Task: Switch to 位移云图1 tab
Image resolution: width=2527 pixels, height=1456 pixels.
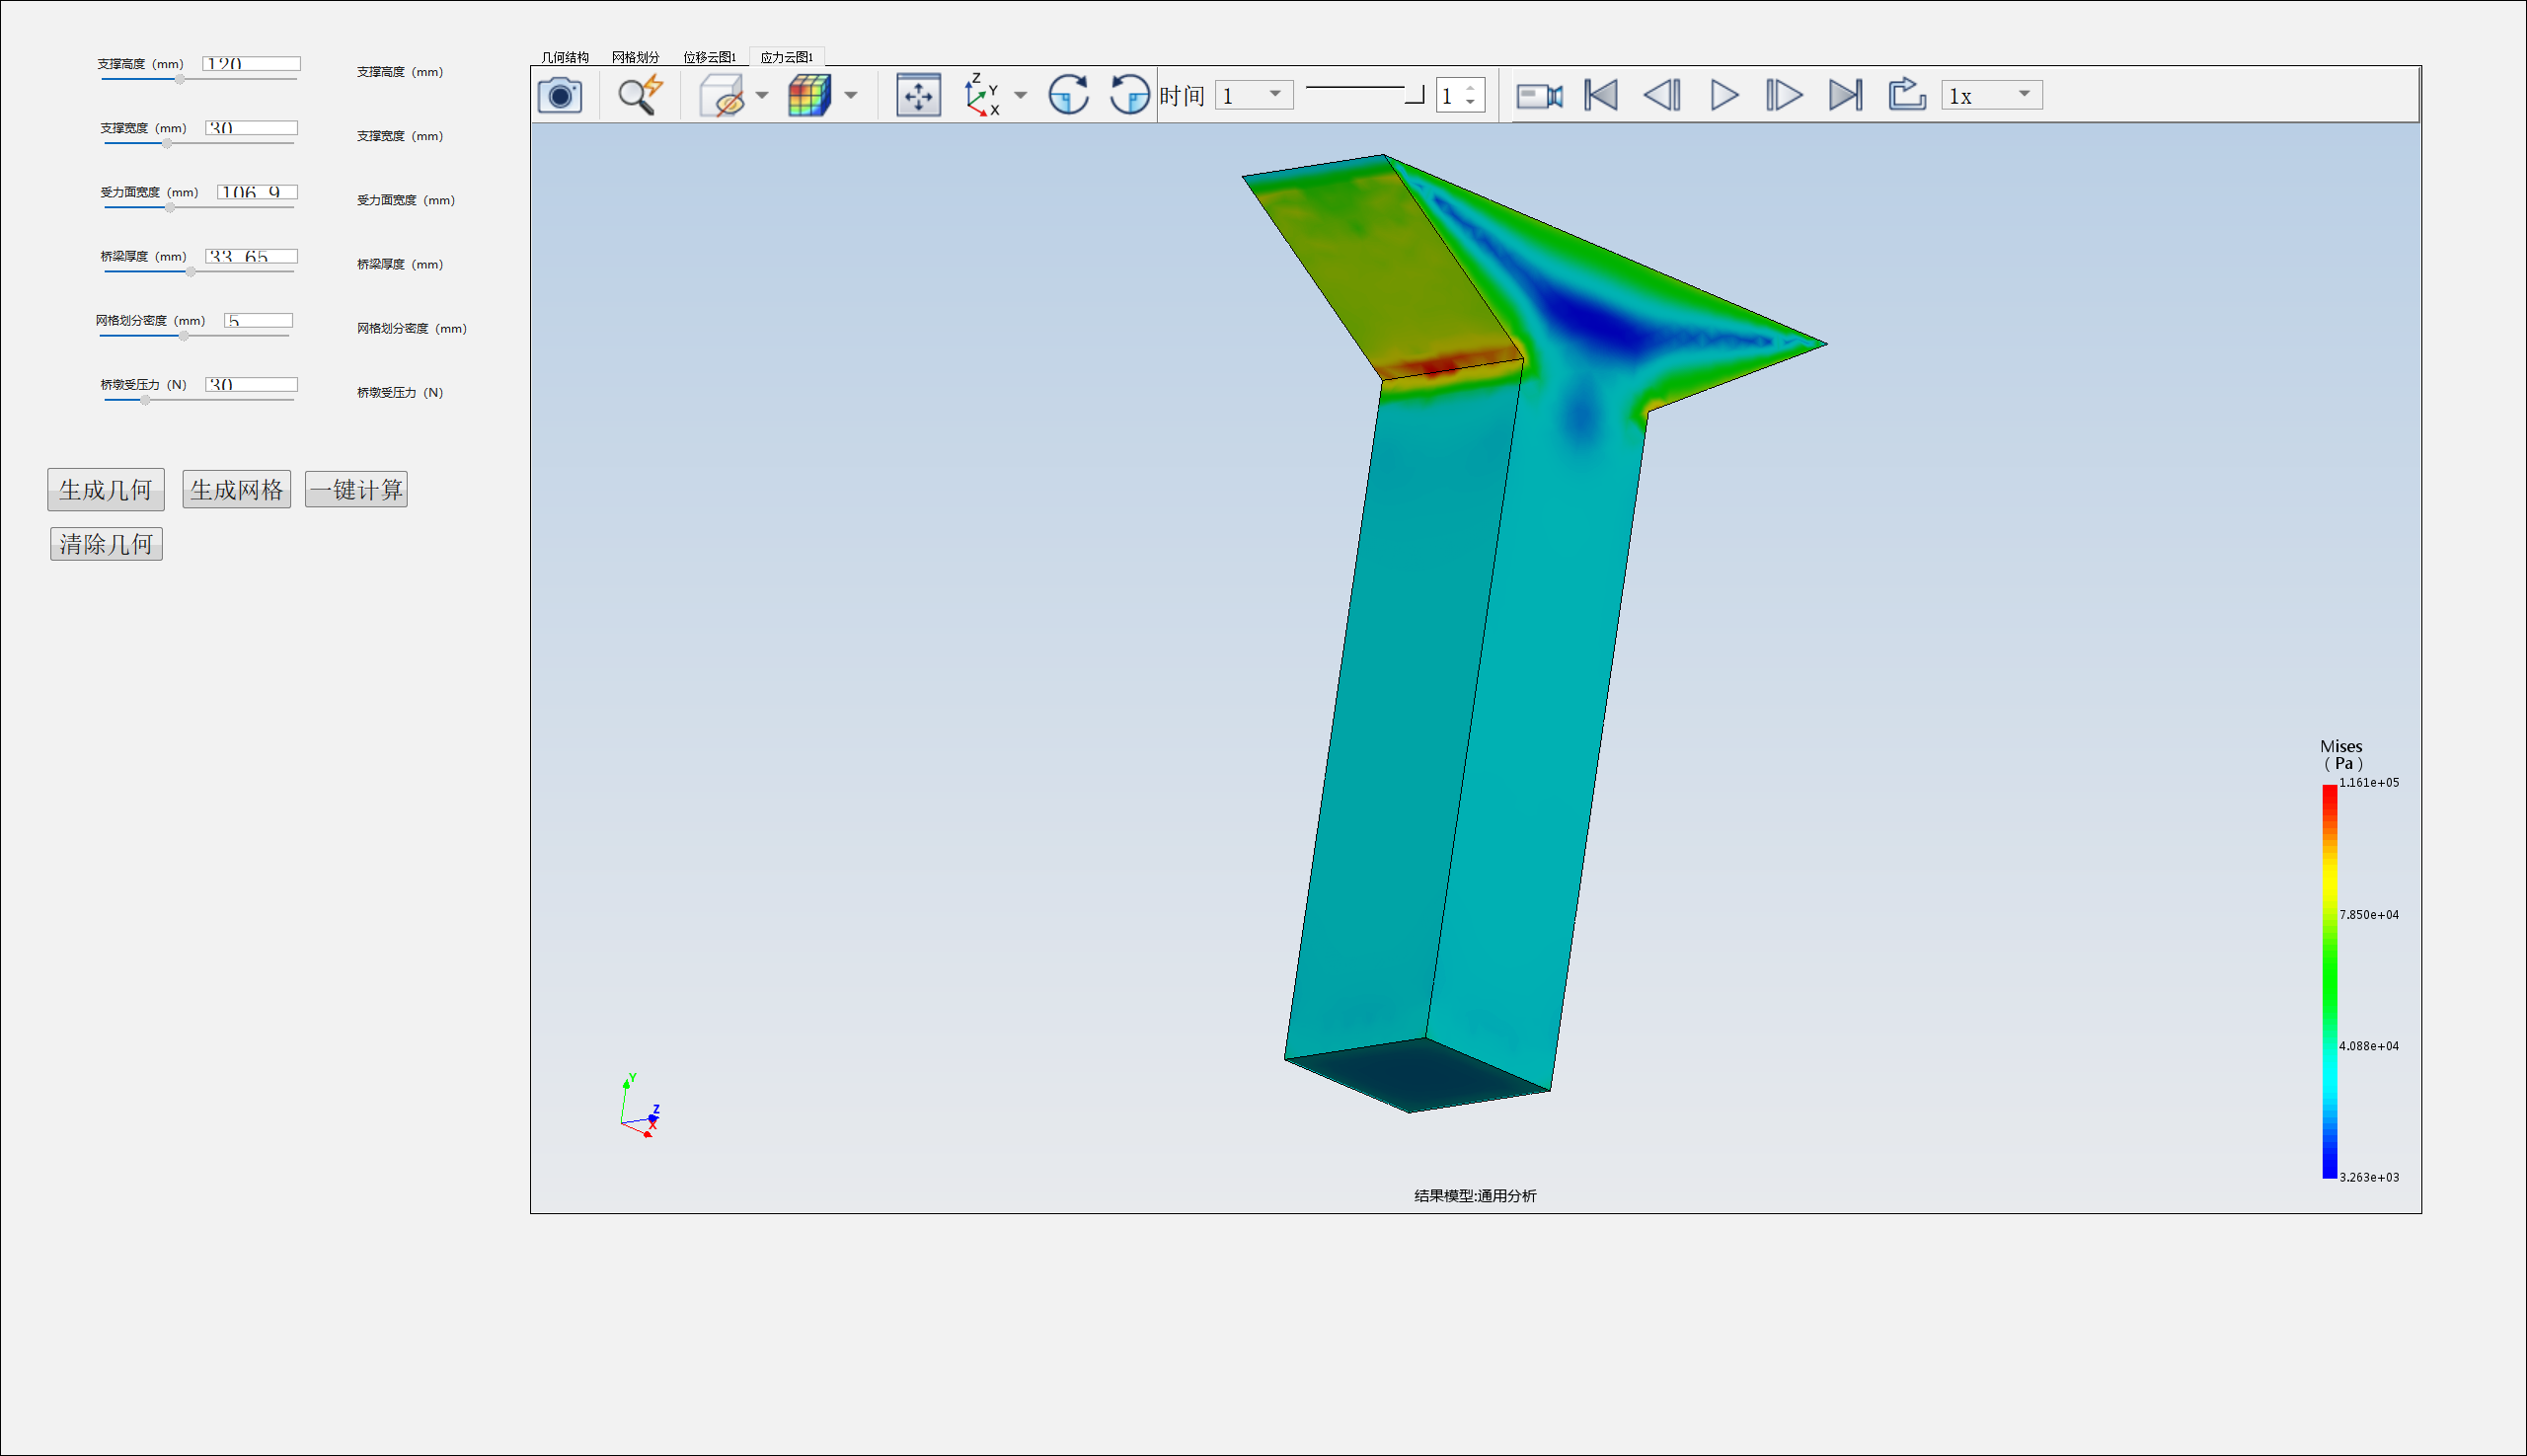Action: click(x=710, y=57)
